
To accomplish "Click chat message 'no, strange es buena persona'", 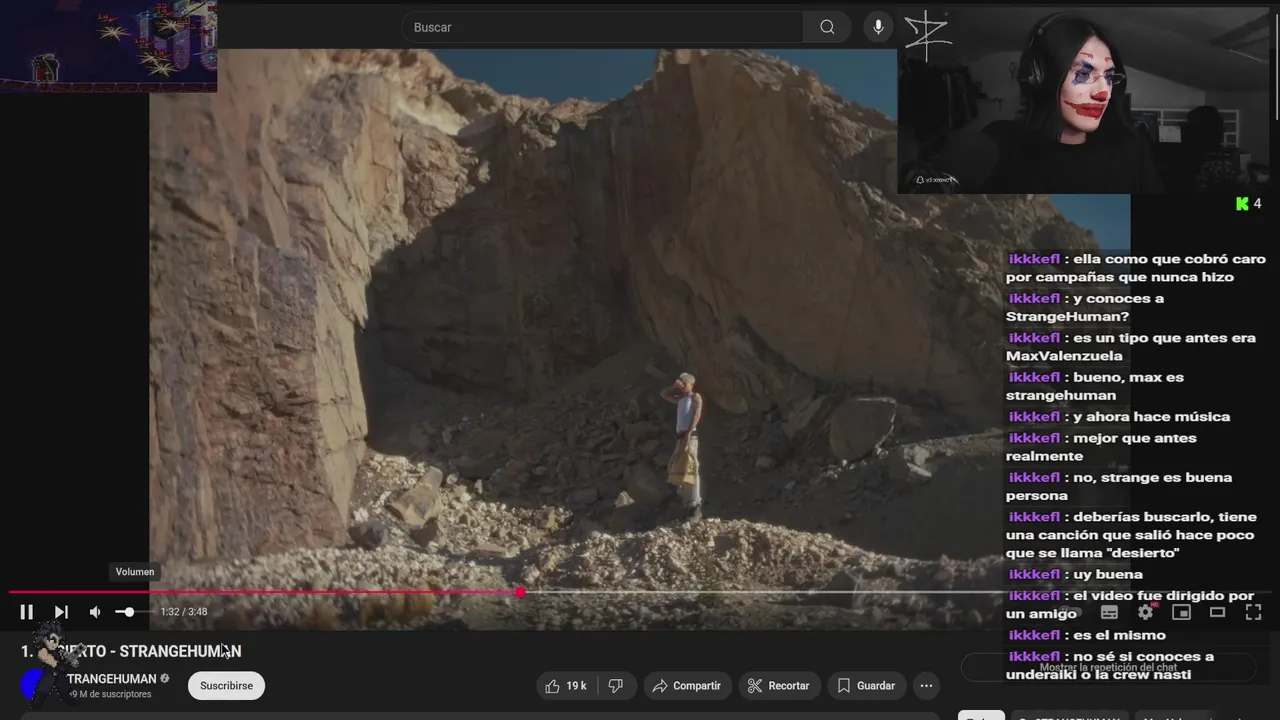I will click(1119, 486).
